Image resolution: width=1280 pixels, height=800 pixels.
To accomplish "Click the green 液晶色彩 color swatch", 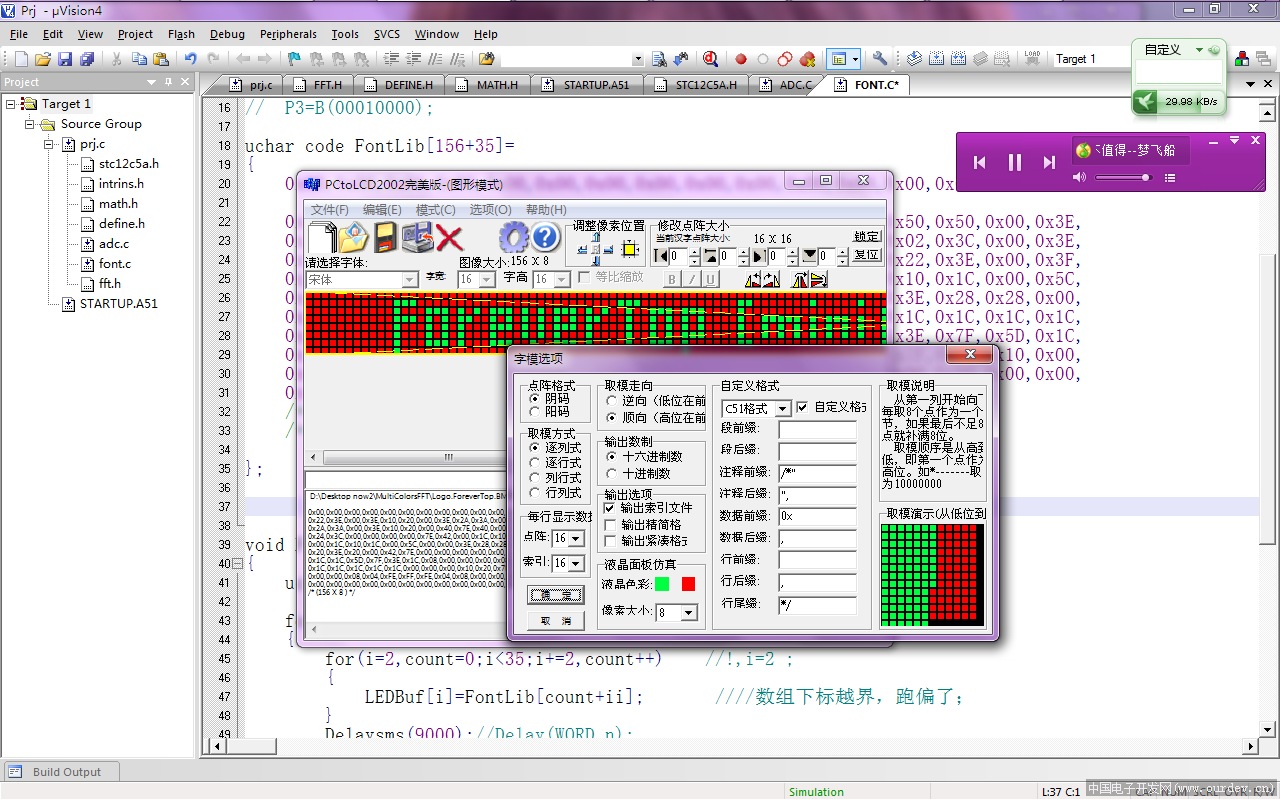I will coord(662,584).
